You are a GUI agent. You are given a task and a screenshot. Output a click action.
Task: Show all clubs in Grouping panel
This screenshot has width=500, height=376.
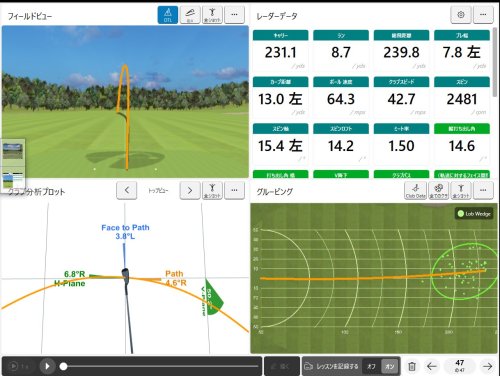438,190
